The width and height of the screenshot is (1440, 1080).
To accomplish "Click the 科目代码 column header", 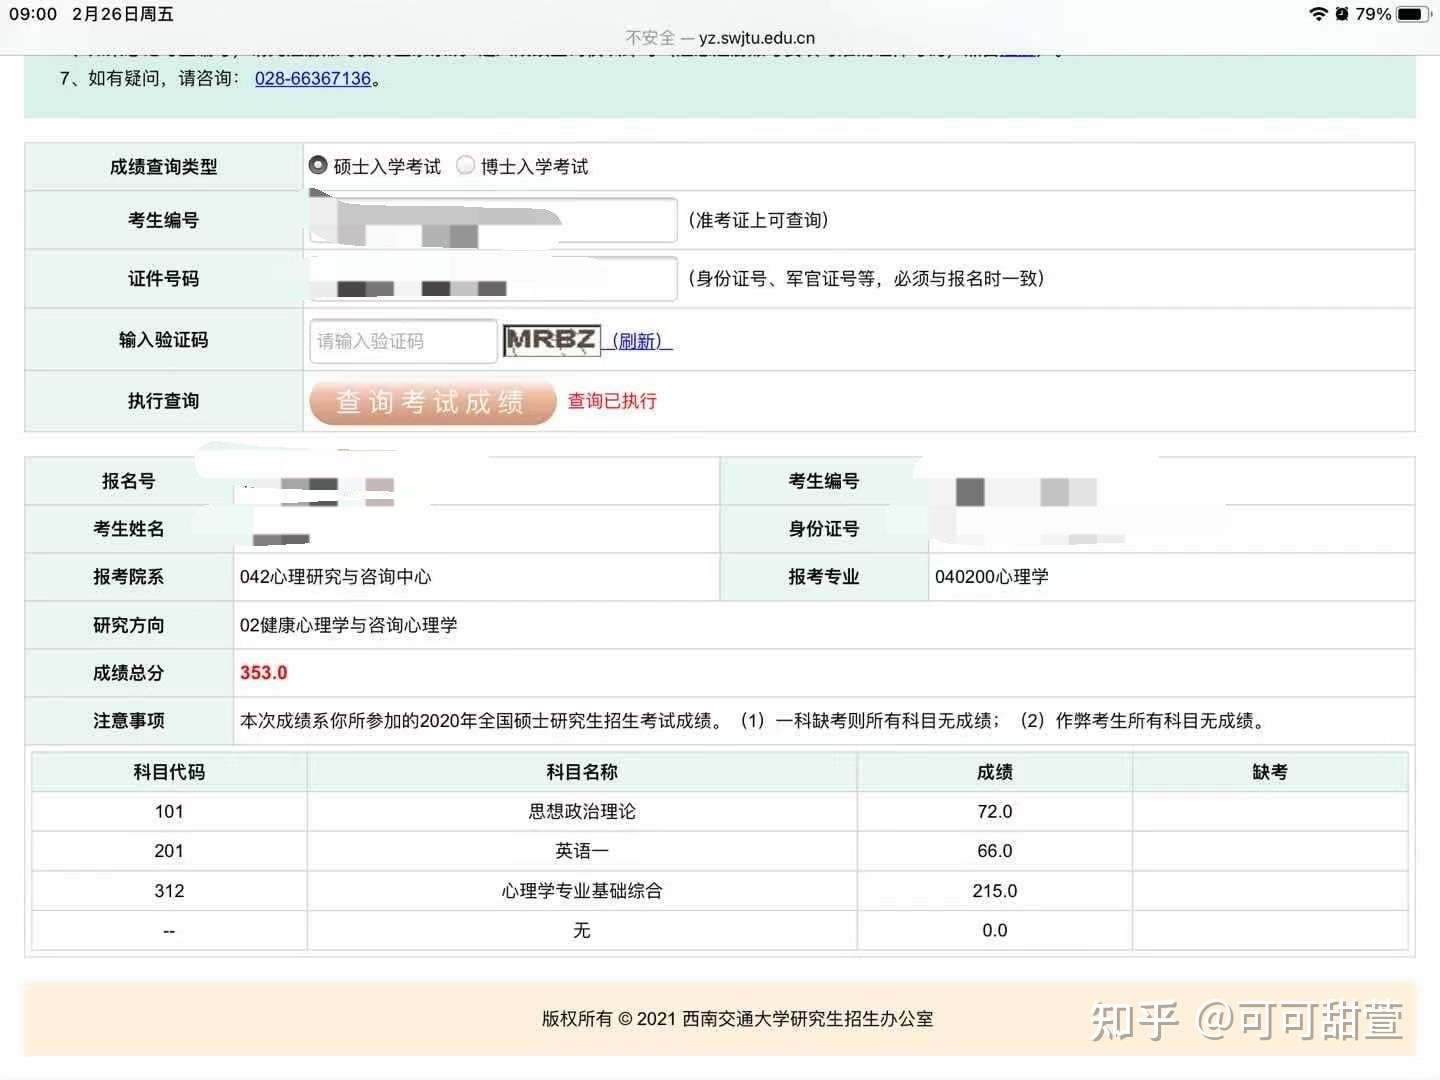I will pyautogui.click(x=169, y=772).
